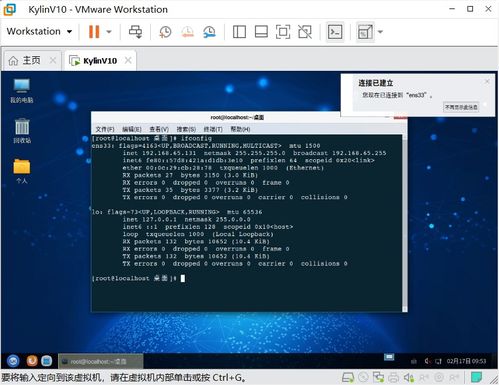Open 我的电脑 desktop icon
Image resolution: width=499 pixels, height=385 pixels.
[x=22, y=91]
